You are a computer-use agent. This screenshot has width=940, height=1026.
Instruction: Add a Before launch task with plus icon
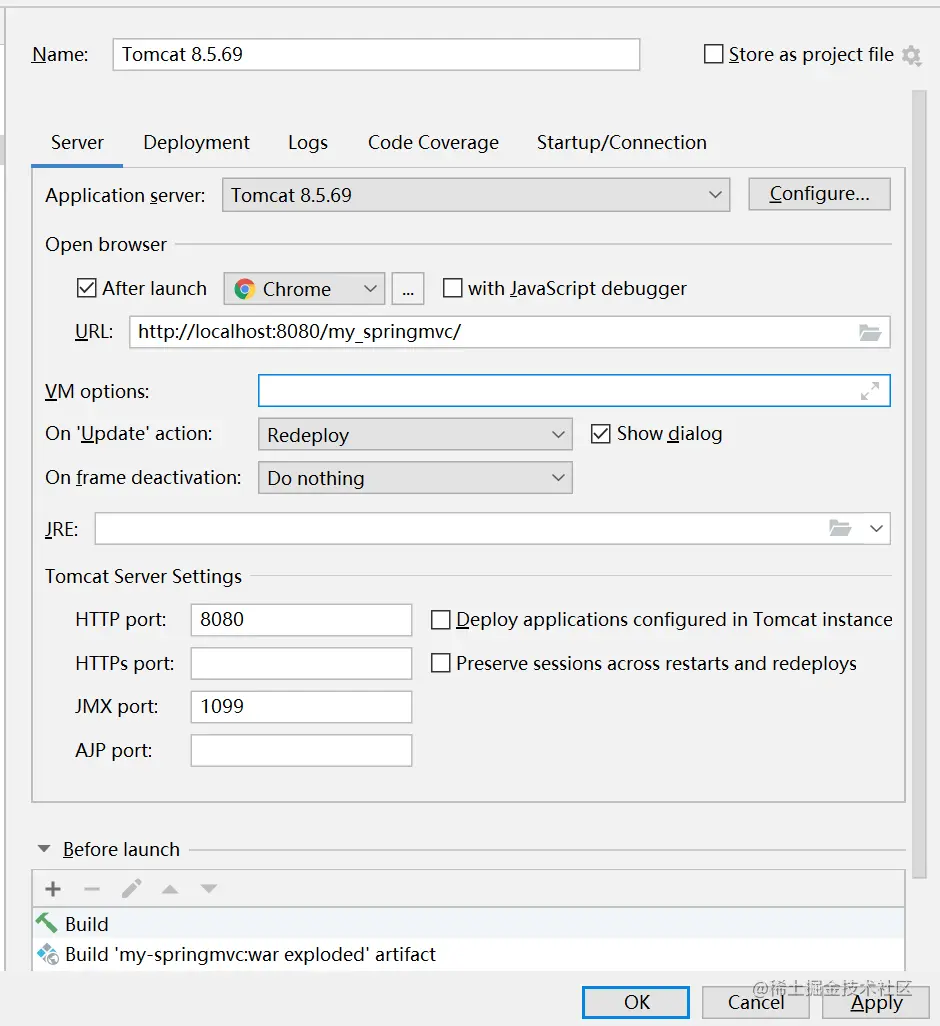point(53,889)
